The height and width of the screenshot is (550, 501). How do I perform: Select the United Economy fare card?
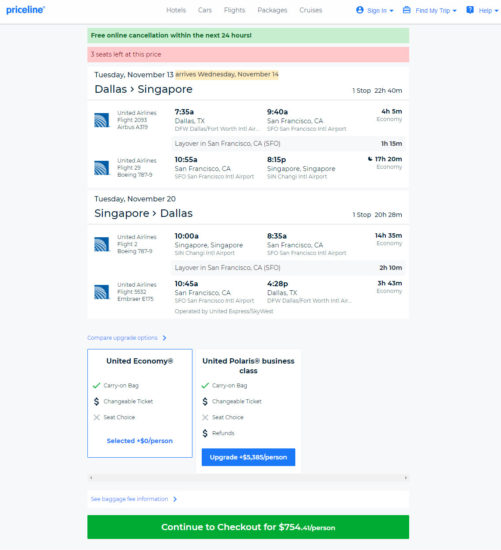click(x=140, y=403)
